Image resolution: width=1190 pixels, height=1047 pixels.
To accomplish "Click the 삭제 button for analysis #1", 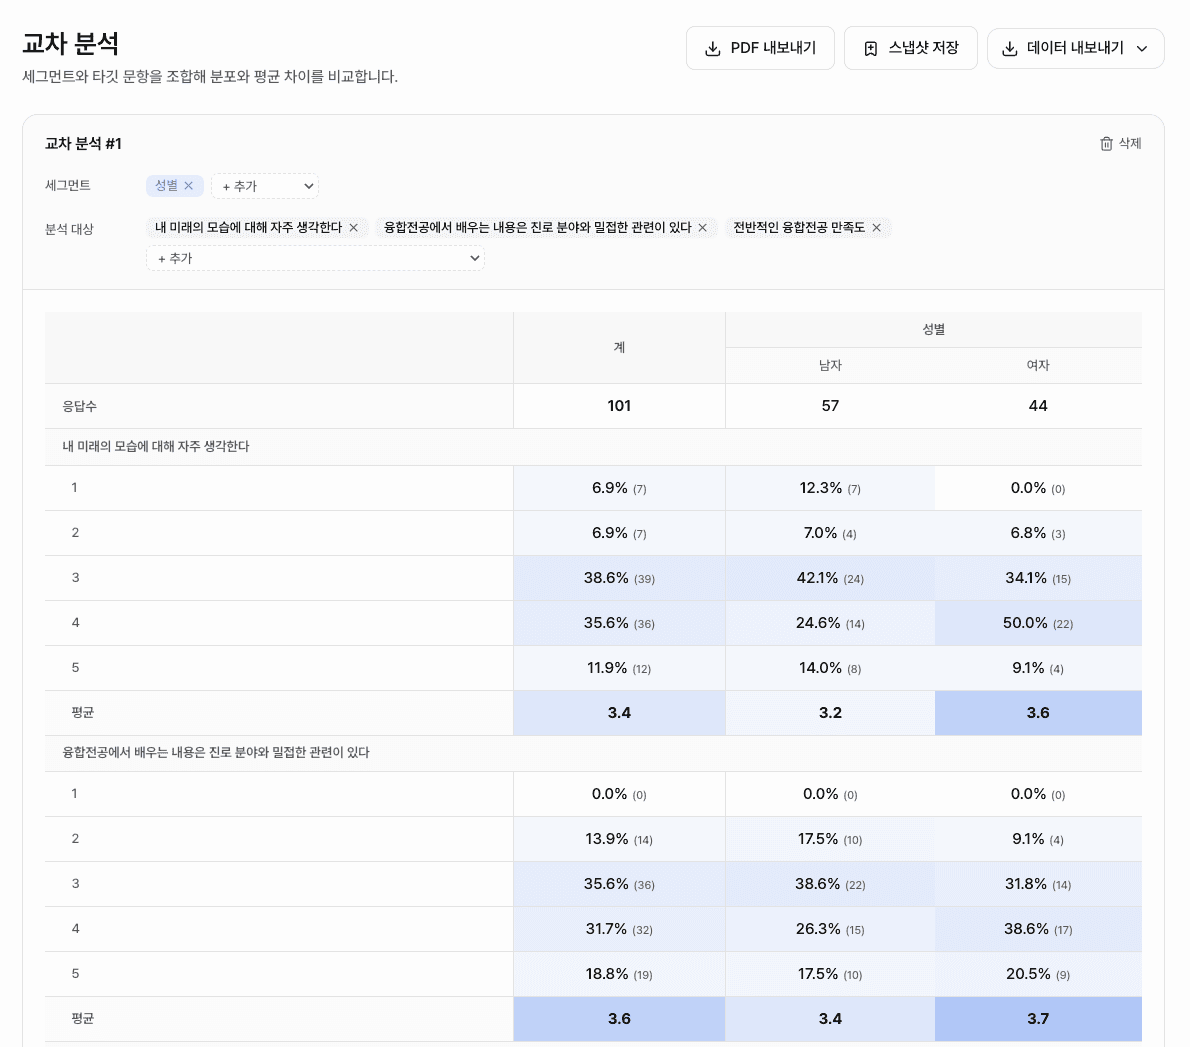I will (x=1121, y=143).
